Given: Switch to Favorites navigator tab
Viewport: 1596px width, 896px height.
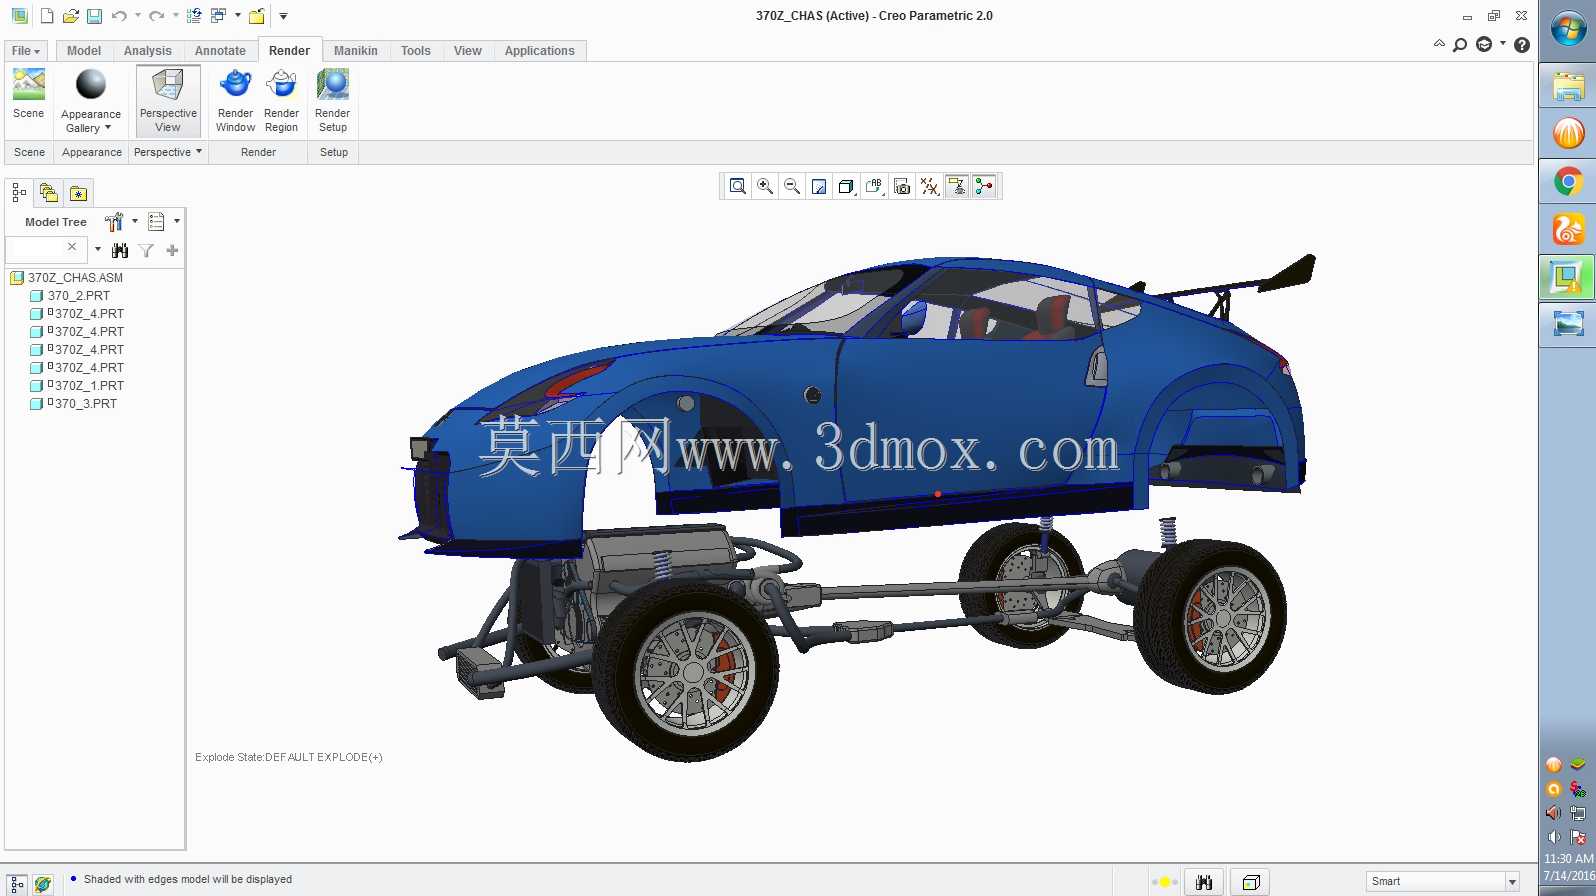Looking at the screenshot, I should click(x=78, y=192).
